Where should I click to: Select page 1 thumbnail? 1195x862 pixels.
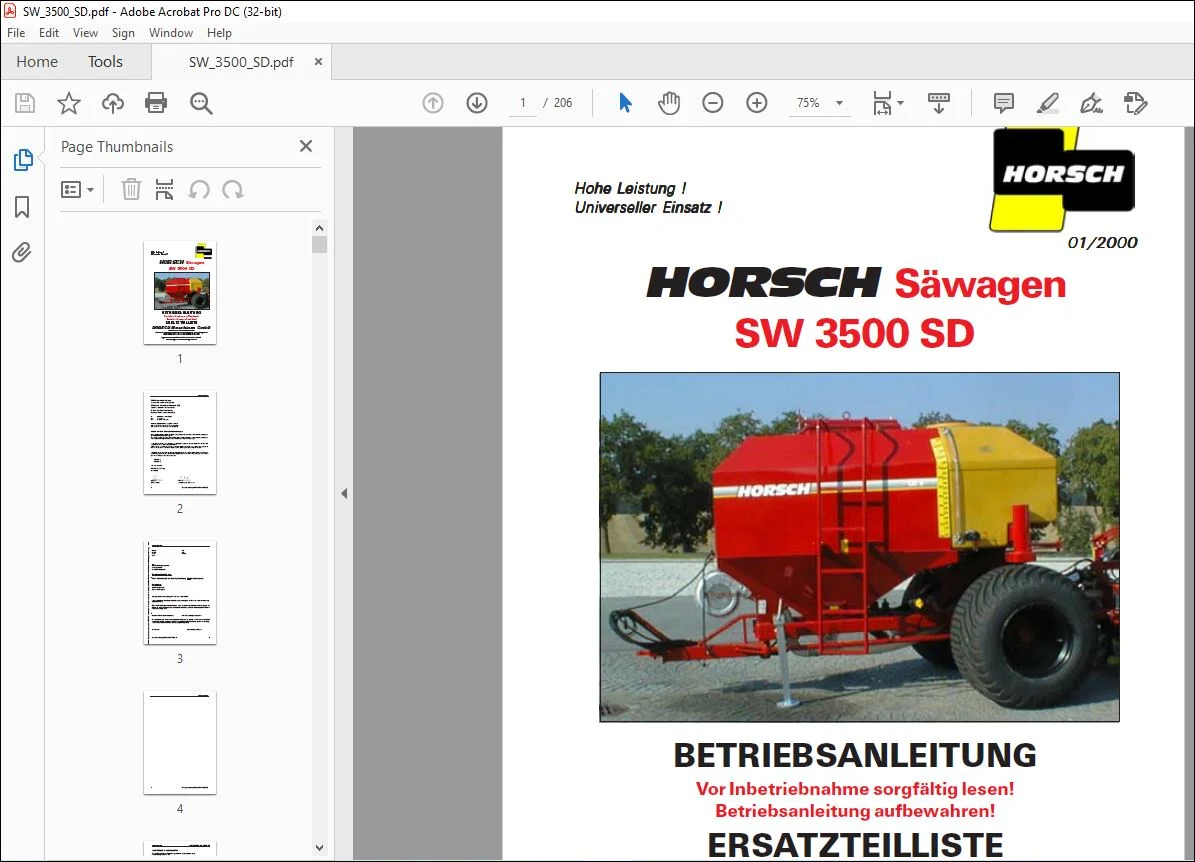(x=180, y=293)
